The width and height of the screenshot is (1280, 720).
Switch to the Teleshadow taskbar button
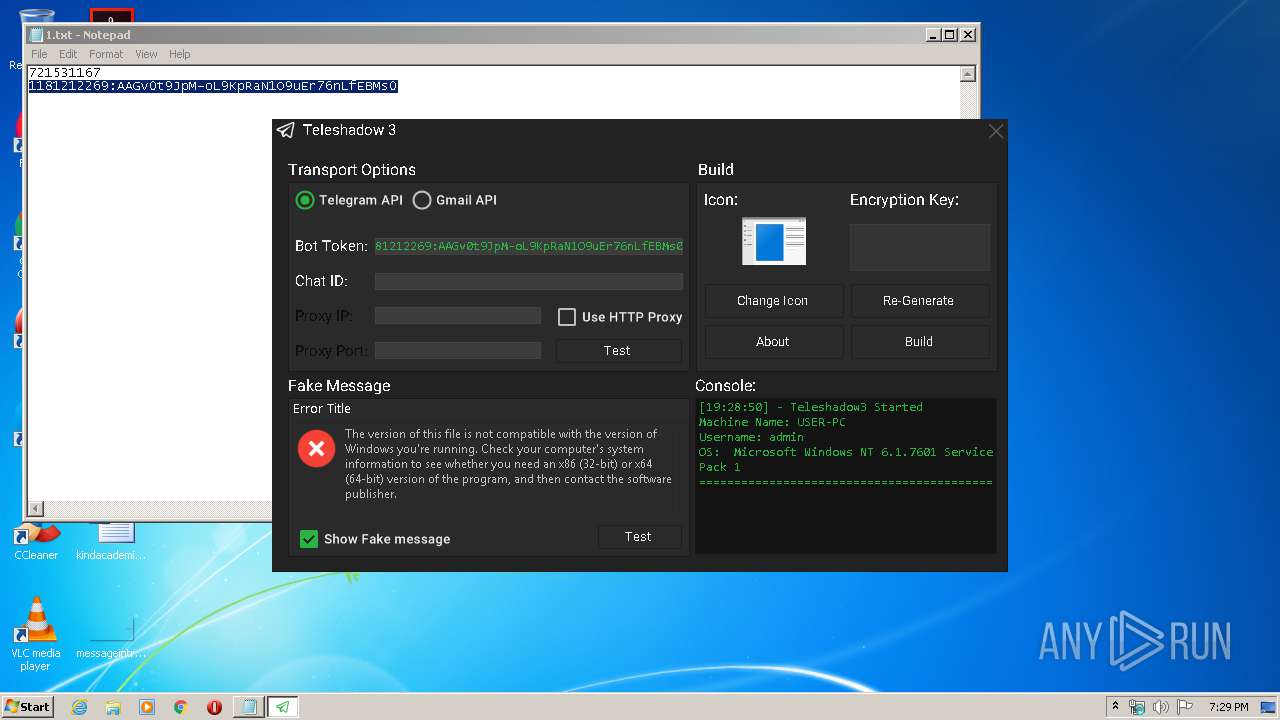click(283, 707)
